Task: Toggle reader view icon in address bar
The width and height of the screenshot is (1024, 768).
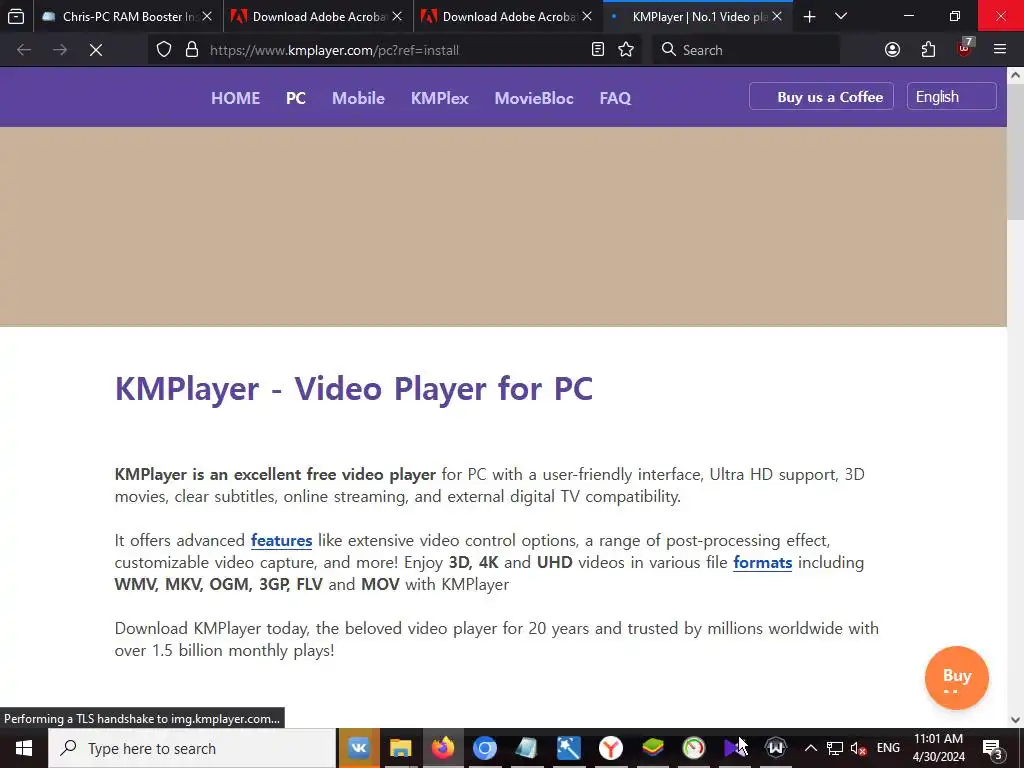Action: [x=598, y=50]
